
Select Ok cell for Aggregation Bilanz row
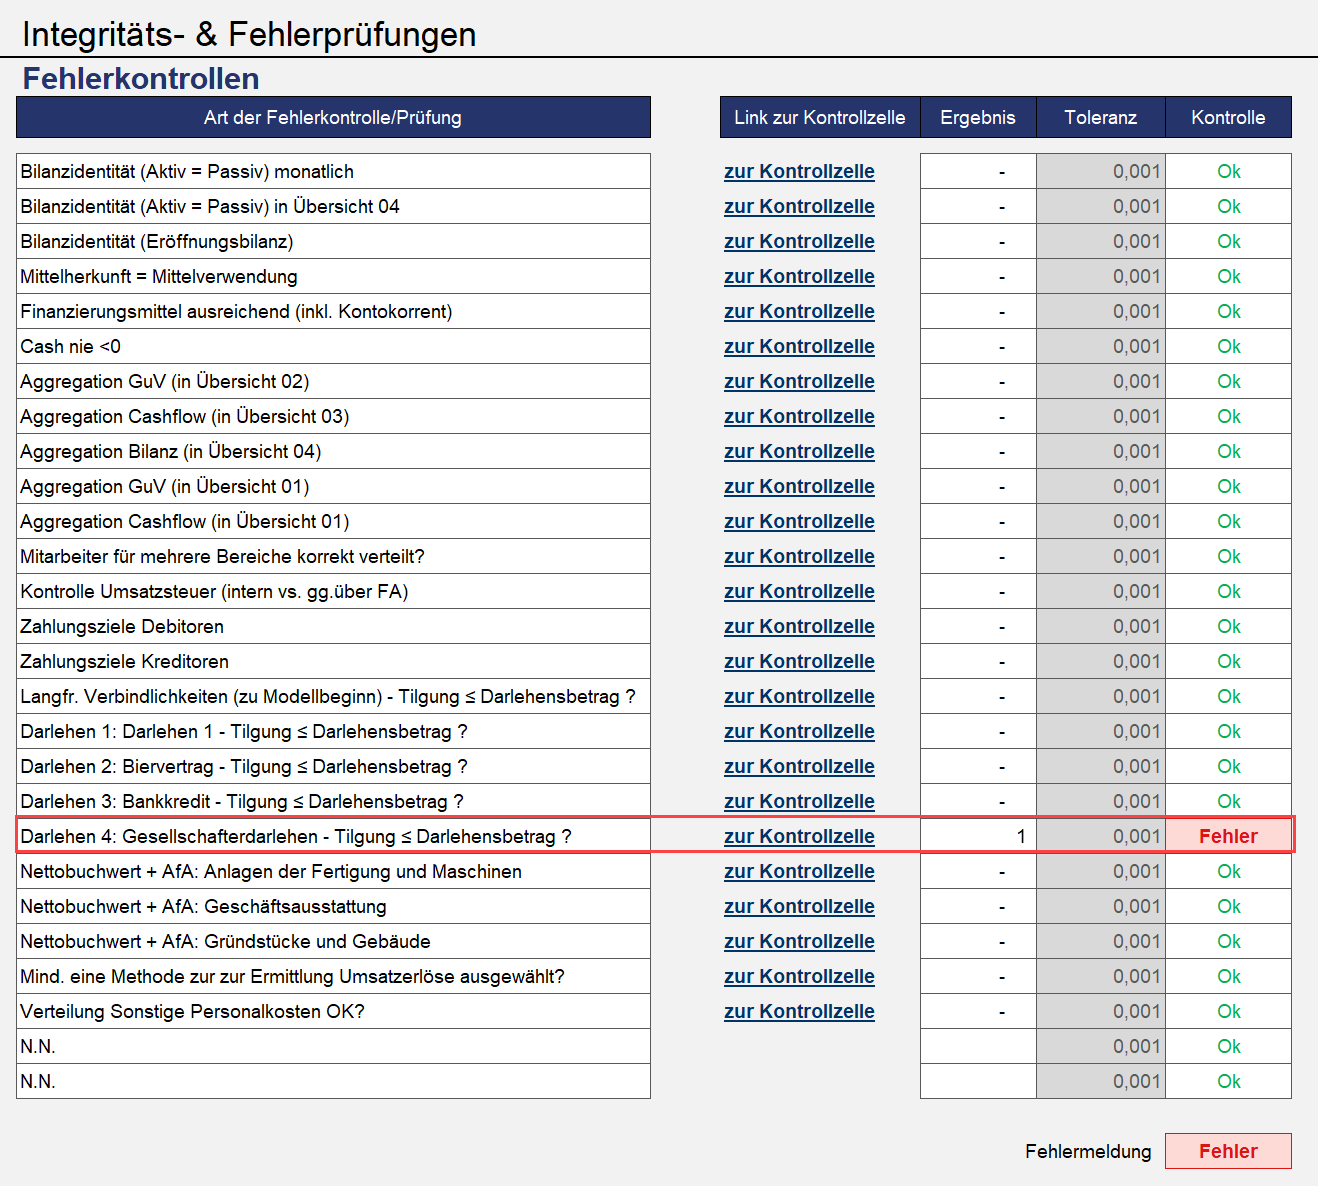tap(1228, 451)
